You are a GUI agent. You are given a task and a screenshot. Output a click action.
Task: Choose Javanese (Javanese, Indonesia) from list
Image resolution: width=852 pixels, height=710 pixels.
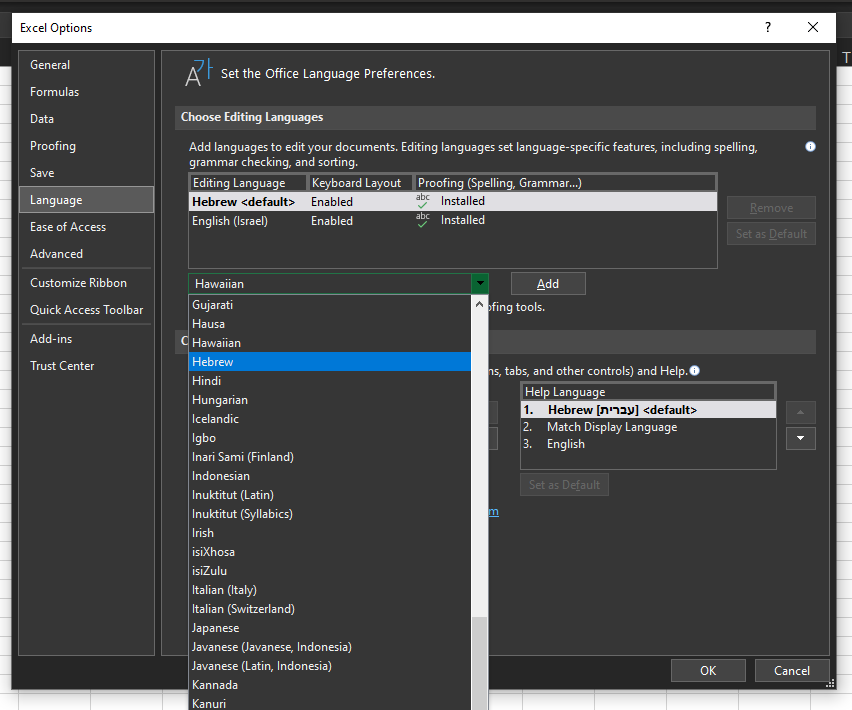(x=330, y=647)
